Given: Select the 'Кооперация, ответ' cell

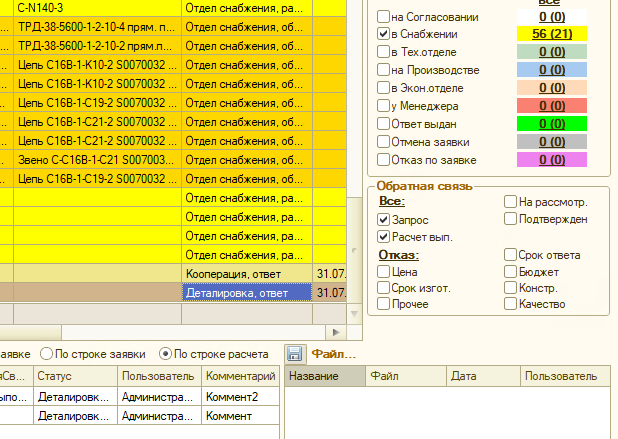Looking at the screenshot, I should pyautogui.click(x=247, y=274).
